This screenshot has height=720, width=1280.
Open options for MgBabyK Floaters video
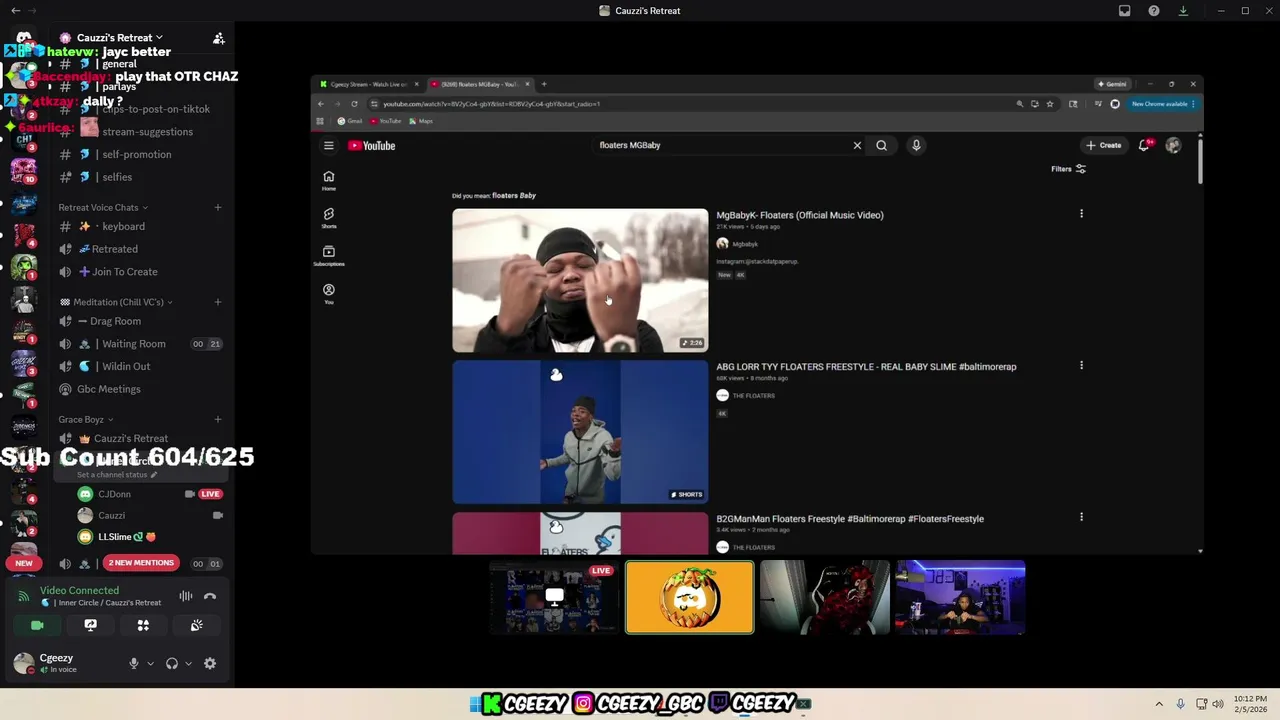pos(1081,213)
